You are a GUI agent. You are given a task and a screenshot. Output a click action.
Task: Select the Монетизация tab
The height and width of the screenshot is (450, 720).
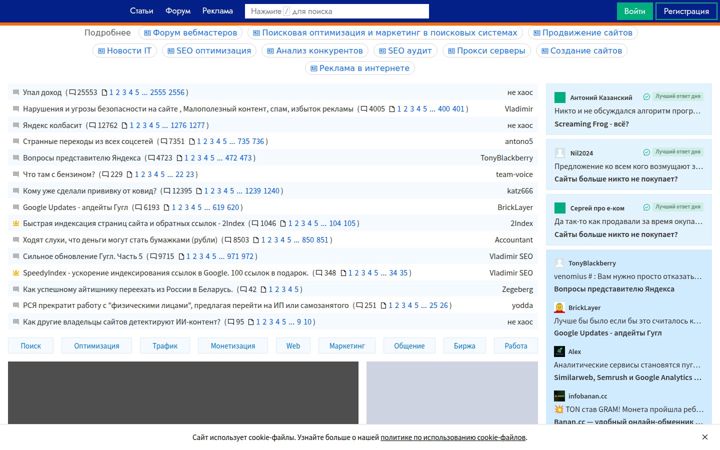pos(233,346)
